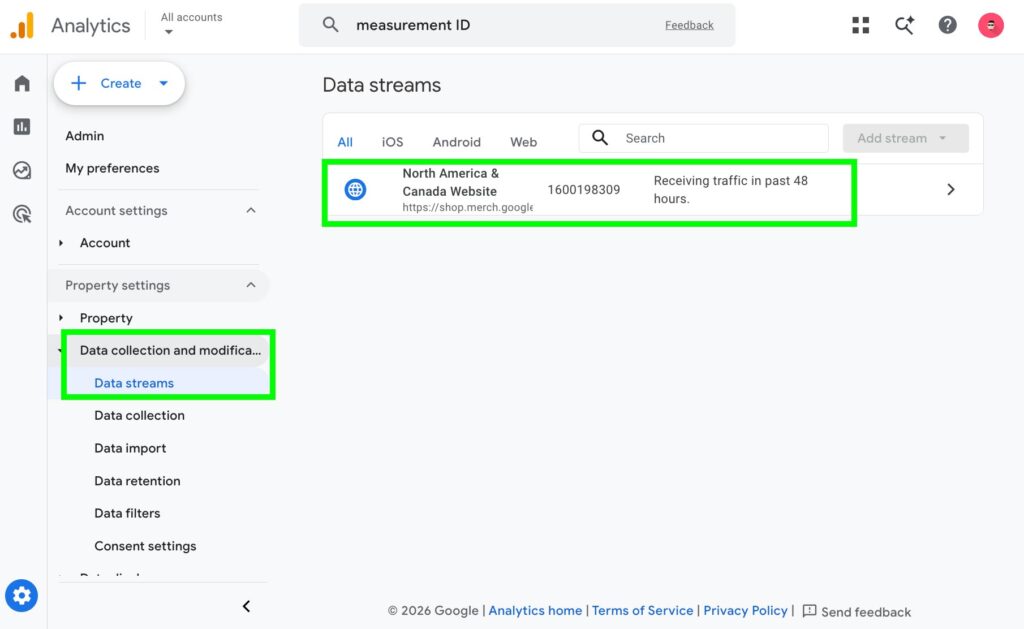Viewport: 1024px width, 629px height.
Task: Expand the Property tree arrow
Action: [x=61, y=318]
